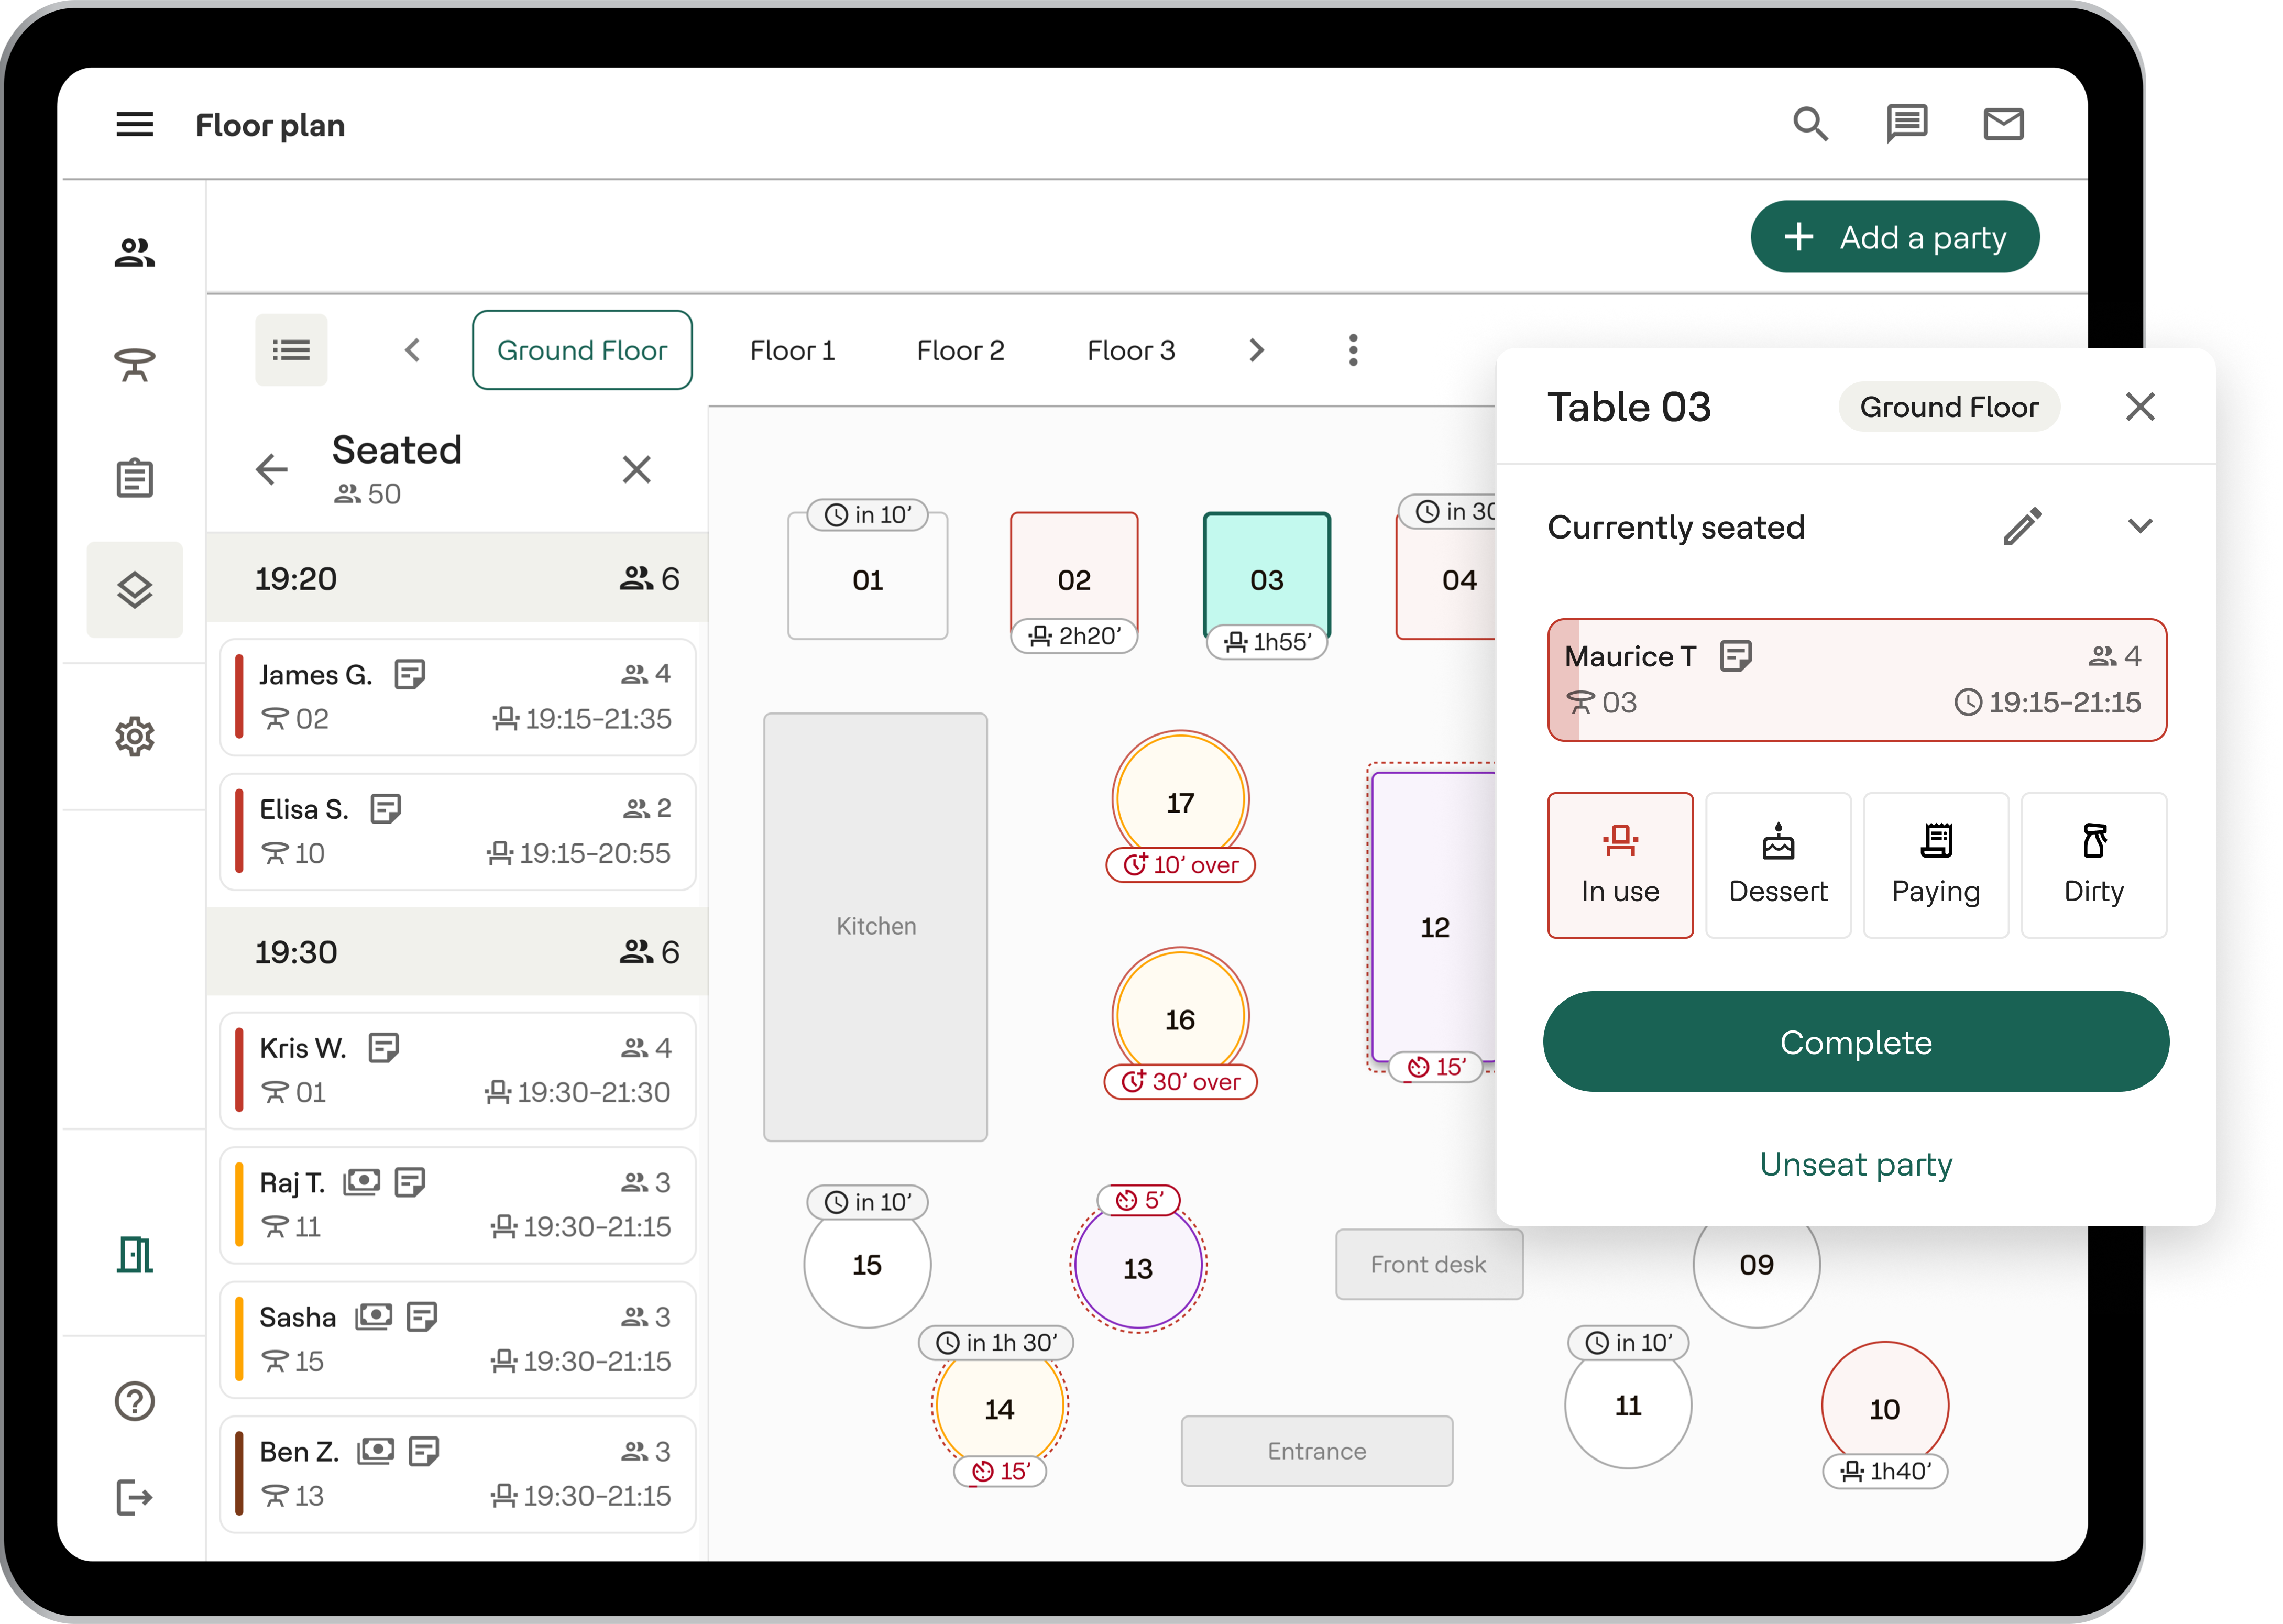
Task: Select the tables icon in the sidebar
Action: (134, 365)
